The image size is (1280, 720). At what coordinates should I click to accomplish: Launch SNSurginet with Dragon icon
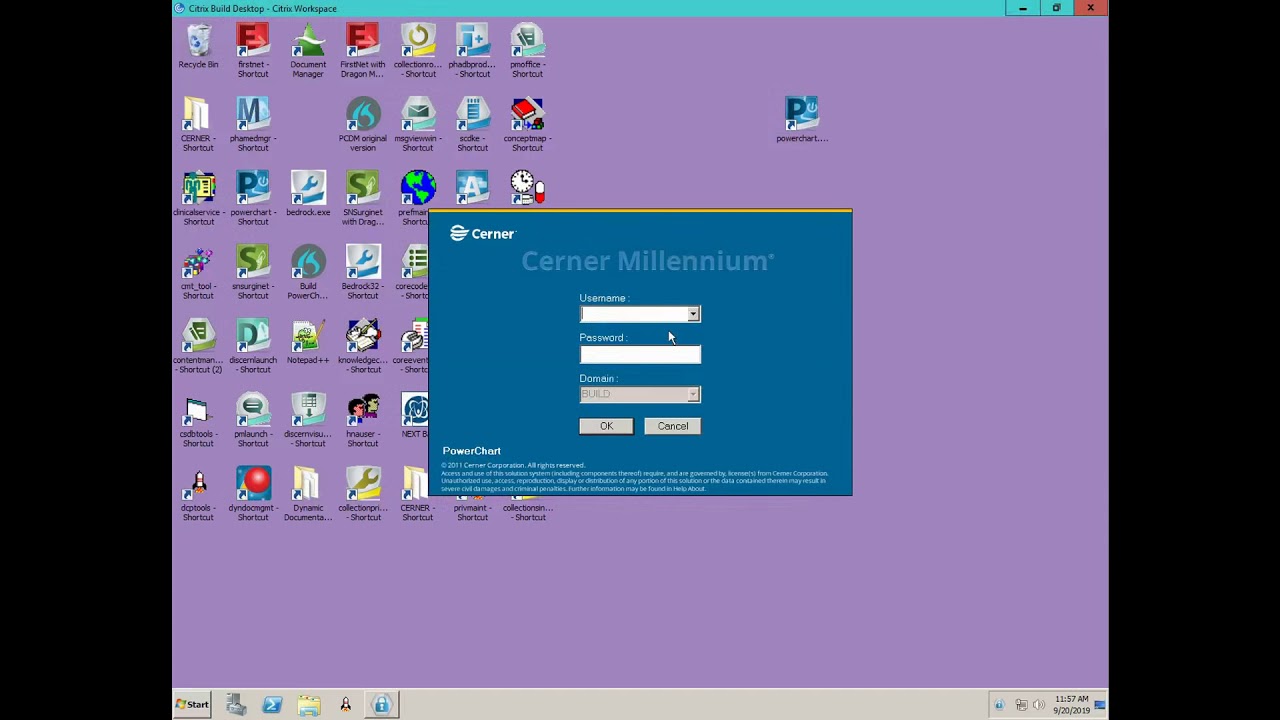click(363, 199)
